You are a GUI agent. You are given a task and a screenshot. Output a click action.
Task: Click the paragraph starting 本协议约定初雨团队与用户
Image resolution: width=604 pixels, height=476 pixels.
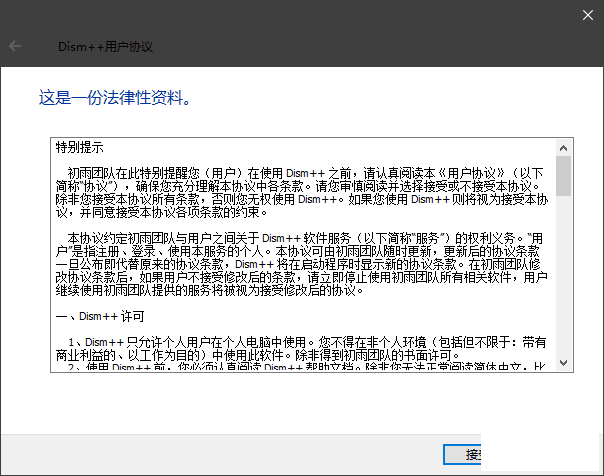tap(302, 264)
